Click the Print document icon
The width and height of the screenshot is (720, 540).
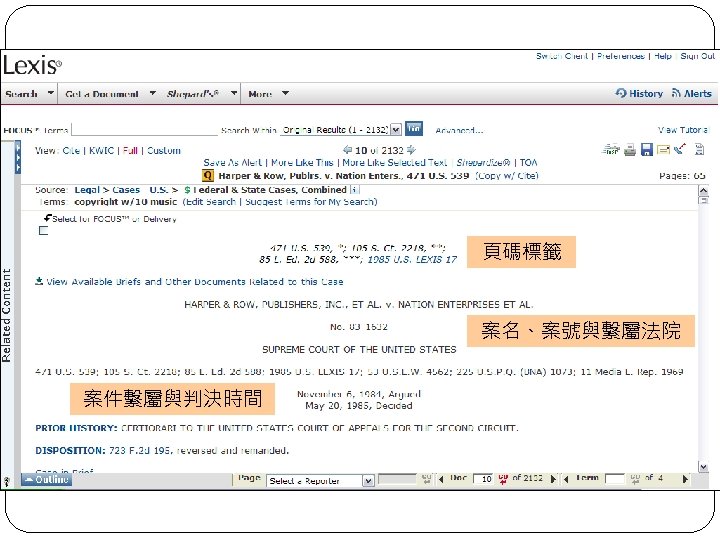tap(630, 150)
